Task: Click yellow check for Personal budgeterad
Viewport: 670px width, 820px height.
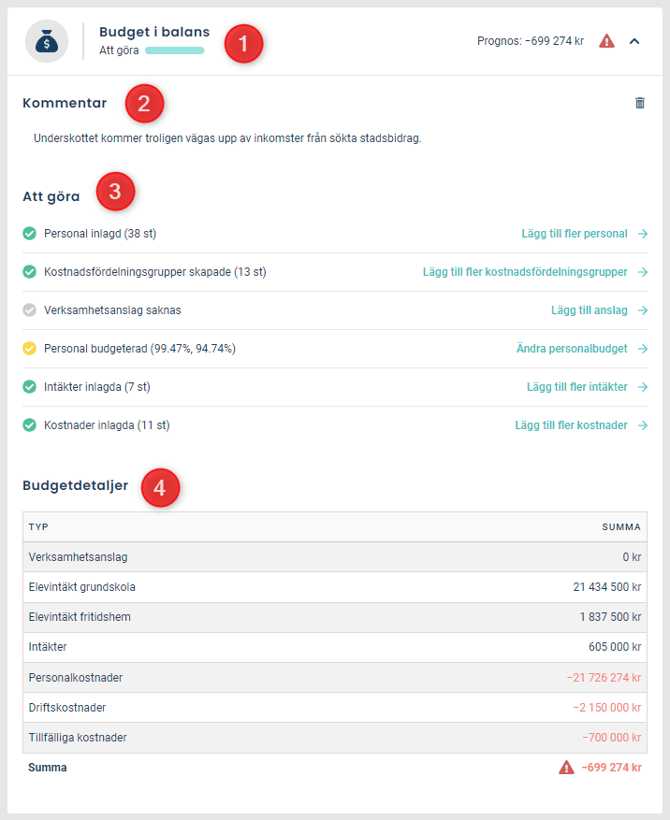Action: pyautogui.click(x=30, y=348)
